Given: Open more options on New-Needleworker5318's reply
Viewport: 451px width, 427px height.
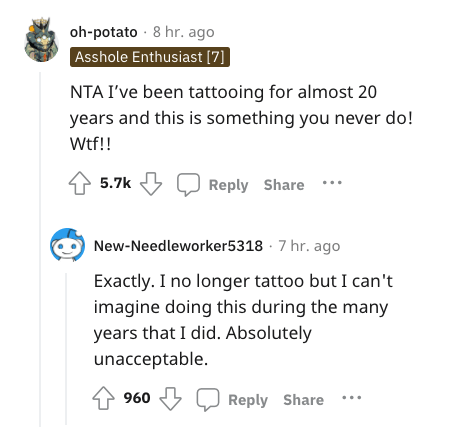Looking at the screenshot, I should (352, 398).
